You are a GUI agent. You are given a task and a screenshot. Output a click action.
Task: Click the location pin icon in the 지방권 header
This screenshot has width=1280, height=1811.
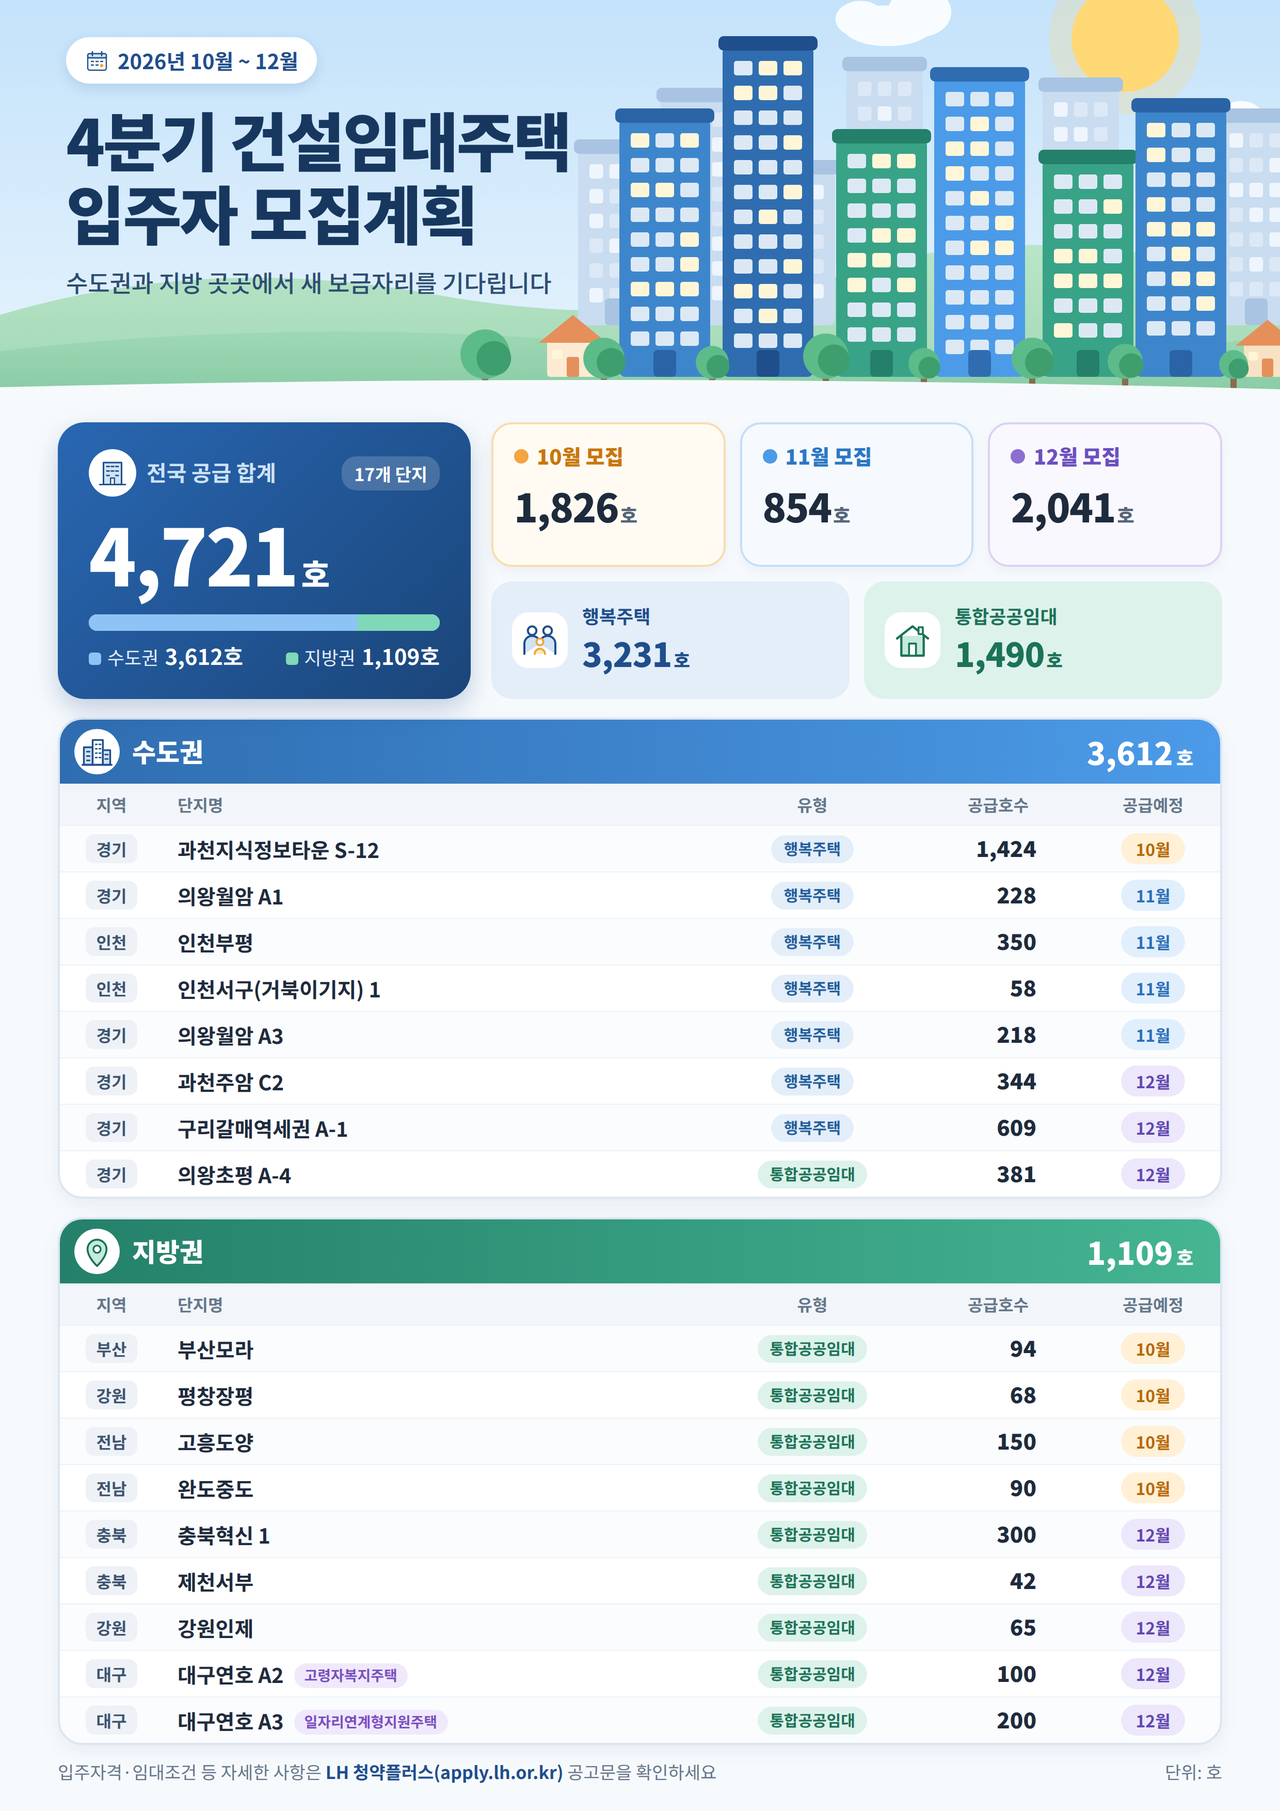pos(97,1252)
